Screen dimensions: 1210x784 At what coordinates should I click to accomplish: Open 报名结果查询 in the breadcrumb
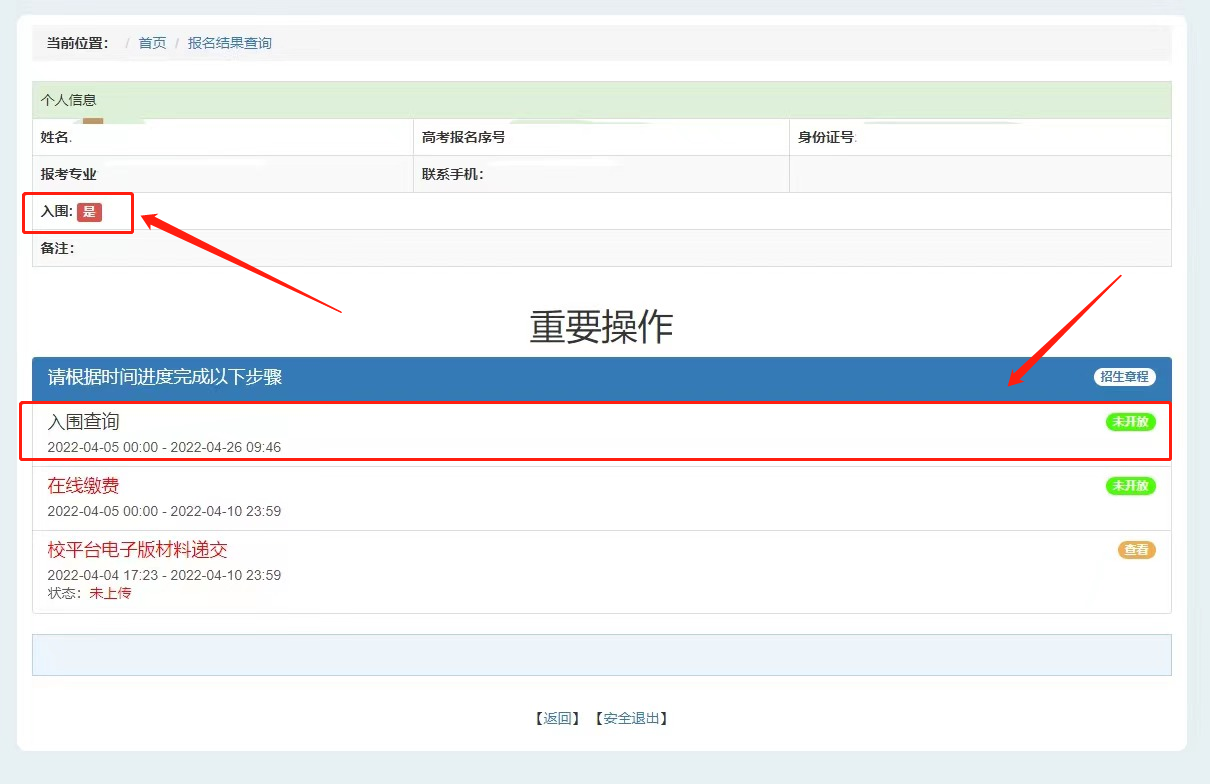click(229, 43)
